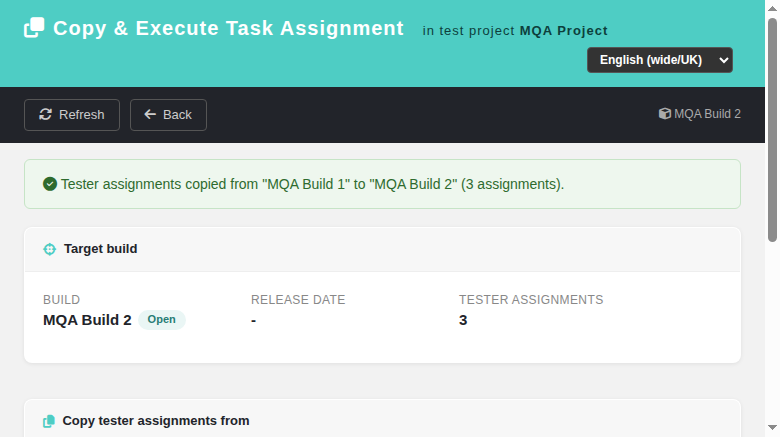
Task: Click the MQA Build 2 box icon
Action: click(665, 114)
